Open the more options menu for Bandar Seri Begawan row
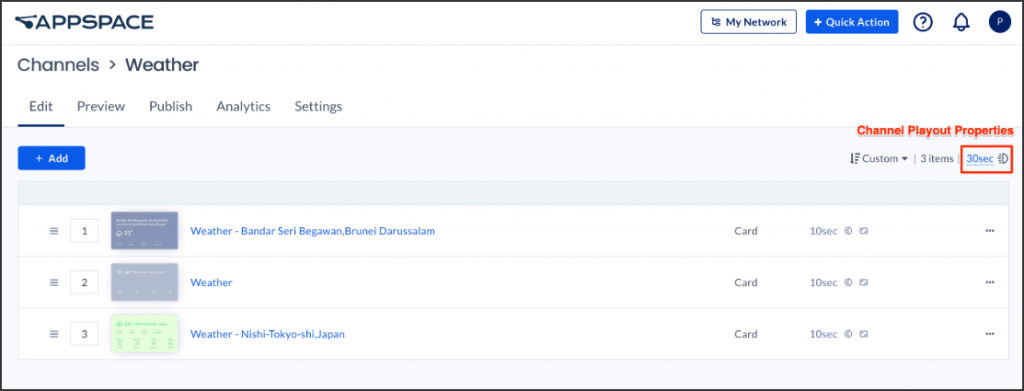 (990, 231)
